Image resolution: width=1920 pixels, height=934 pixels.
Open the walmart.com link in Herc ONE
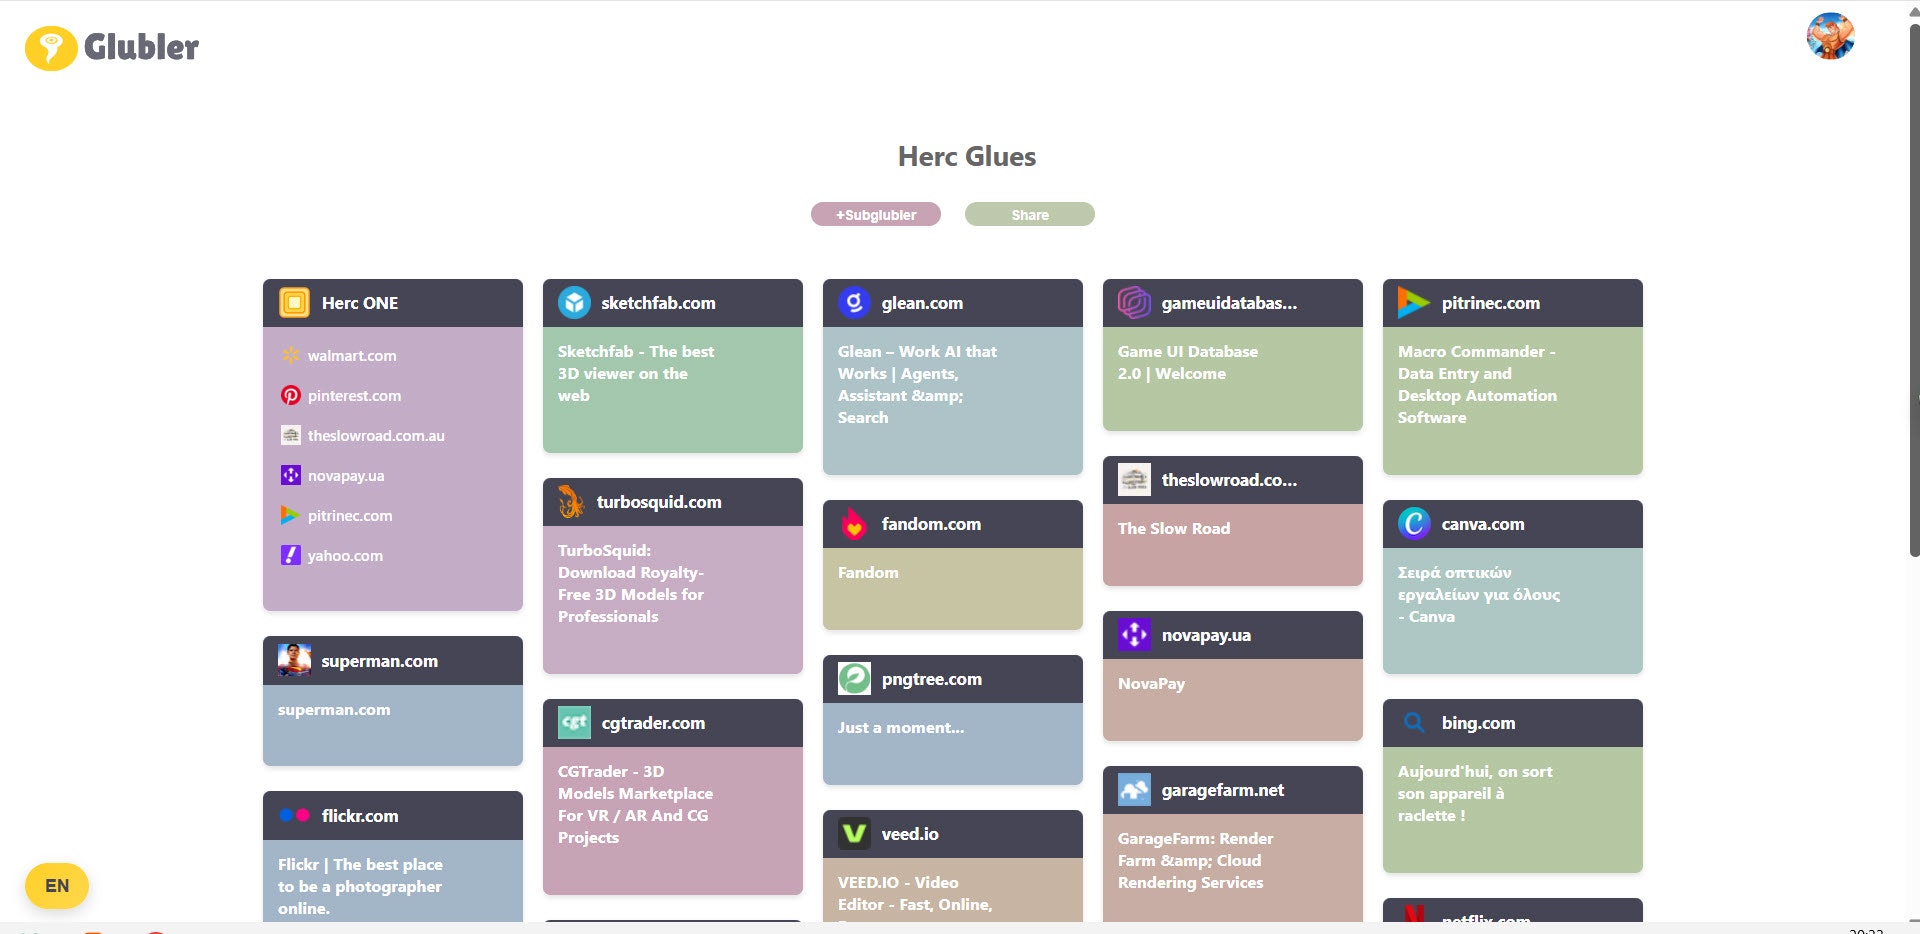coord(351,355)
